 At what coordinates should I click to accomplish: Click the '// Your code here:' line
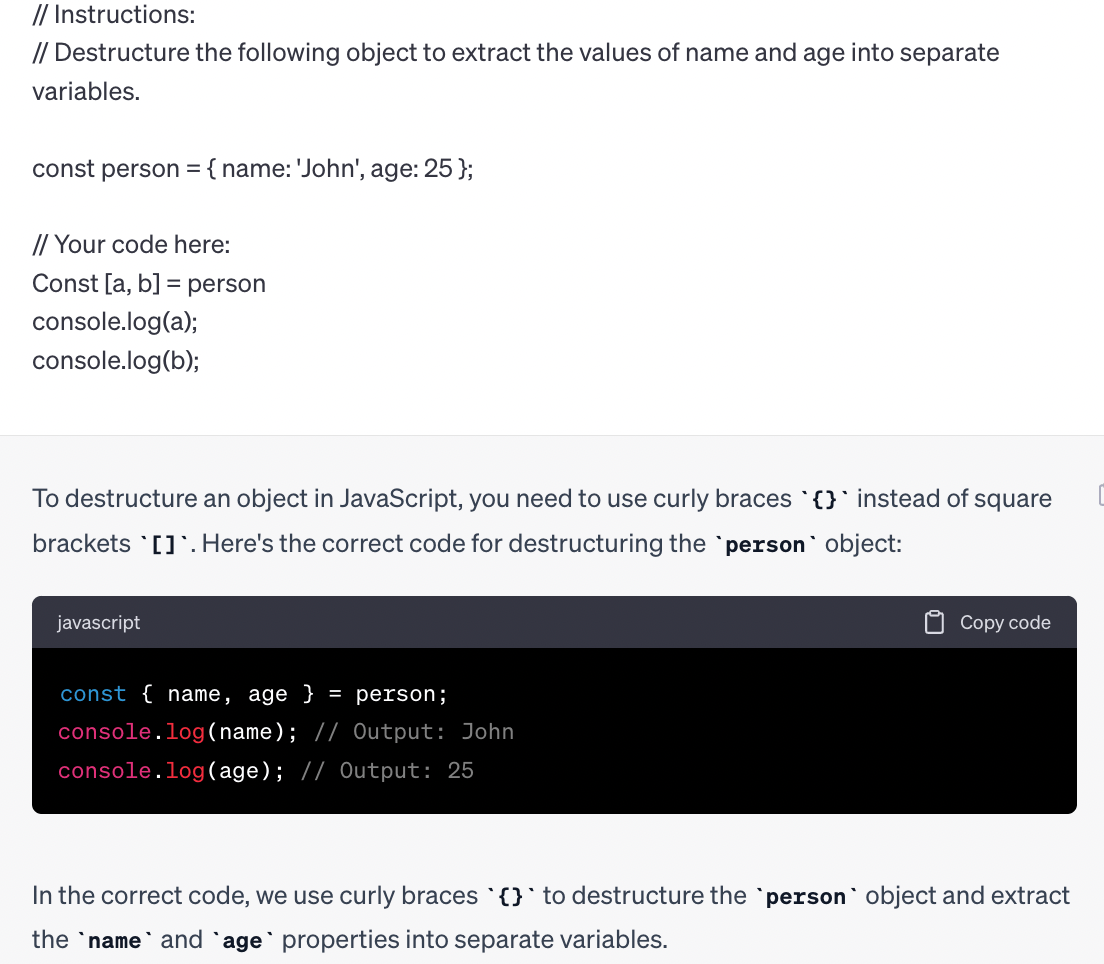pos(132,245)
